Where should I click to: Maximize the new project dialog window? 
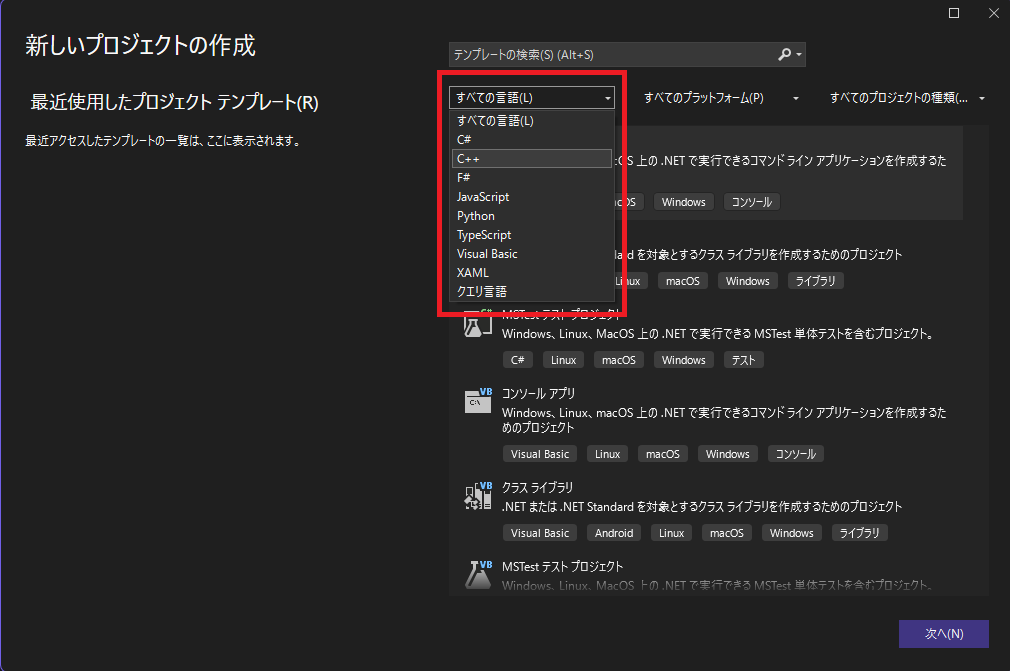tap(953, 13)
